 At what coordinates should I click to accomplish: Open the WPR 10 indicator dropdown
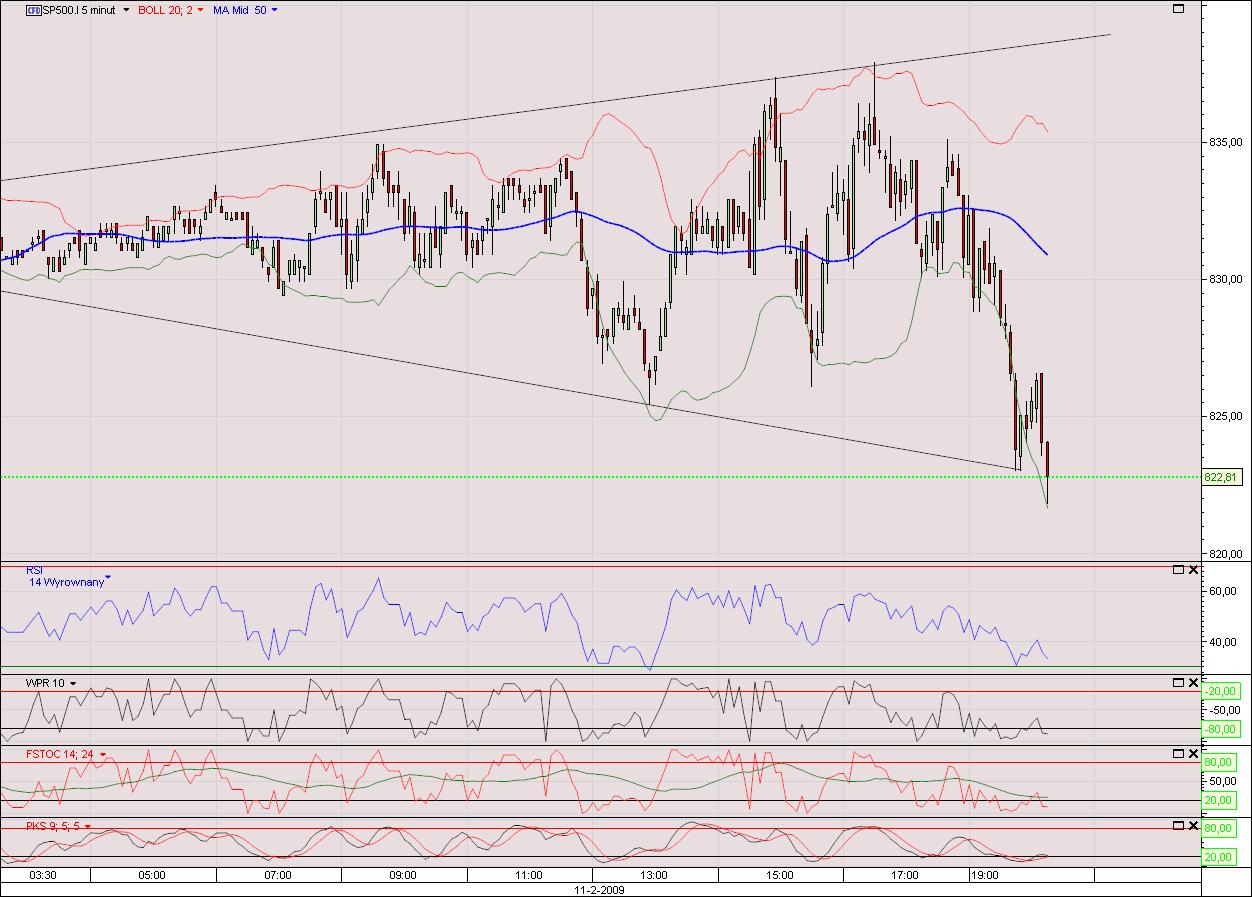point(73,684)
